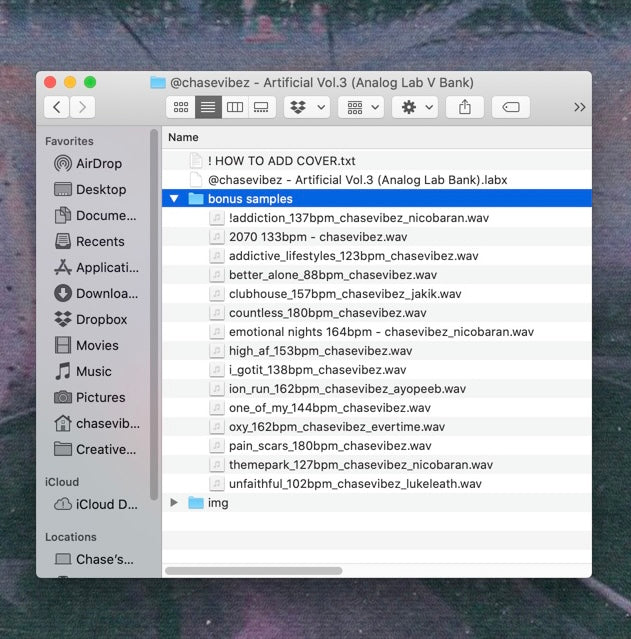
Task: Select unfaithful_102bpm_chasevibez_lukeleath.wav
Action: coord(377,484)
